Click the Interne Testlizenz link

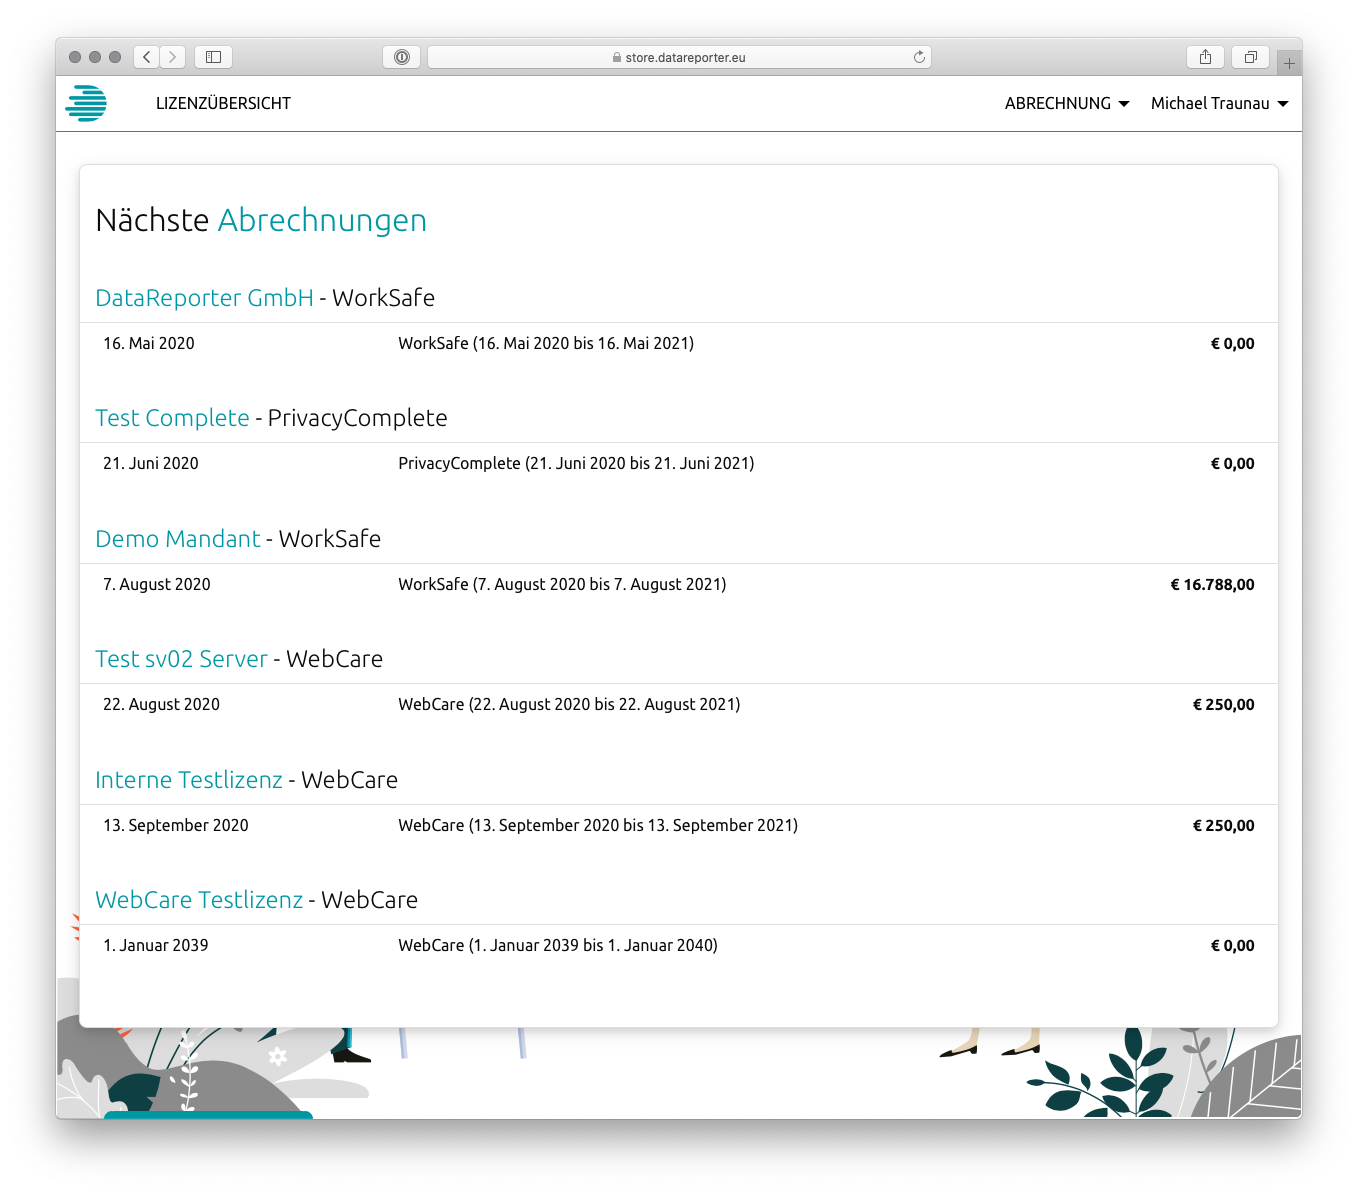pyautogui.click(x=188, y=780)
